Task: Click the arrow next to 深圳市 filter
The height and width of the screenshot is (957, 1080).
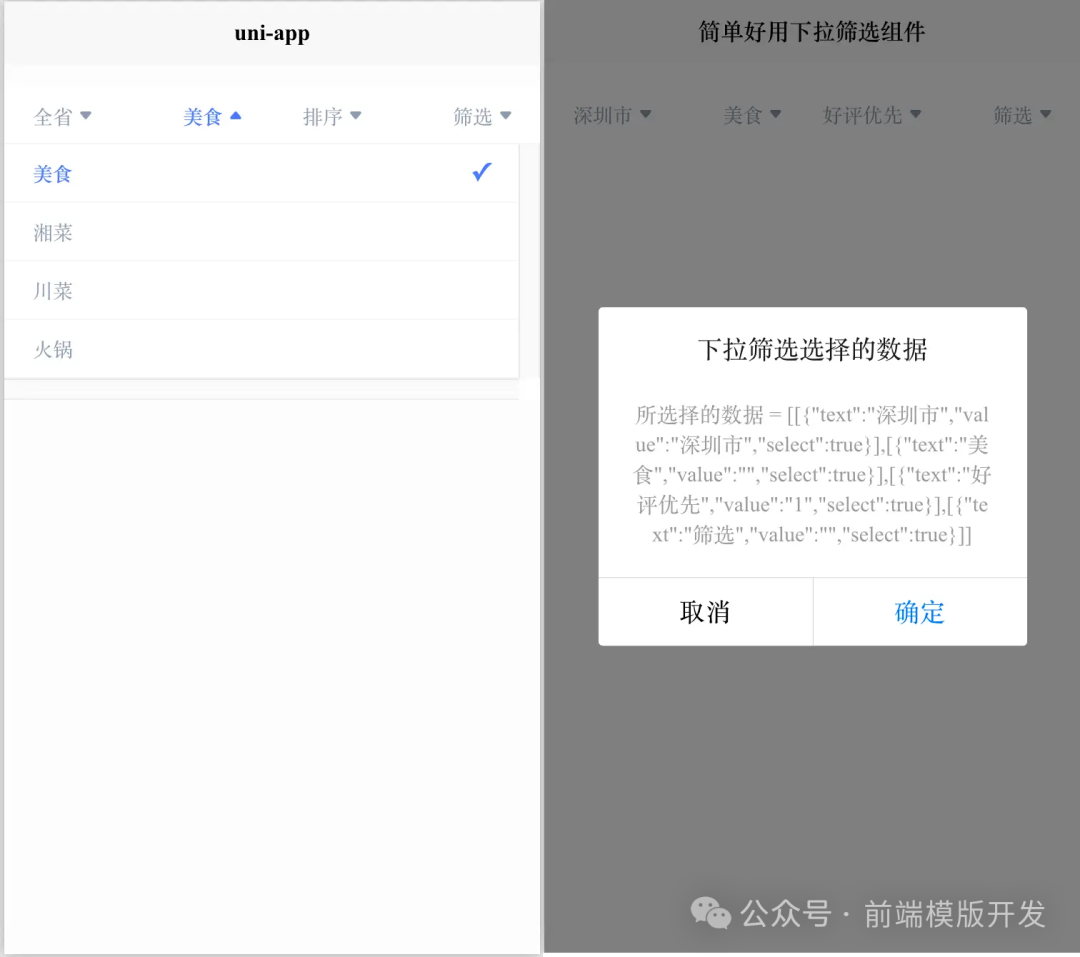Action: point(647,114)
